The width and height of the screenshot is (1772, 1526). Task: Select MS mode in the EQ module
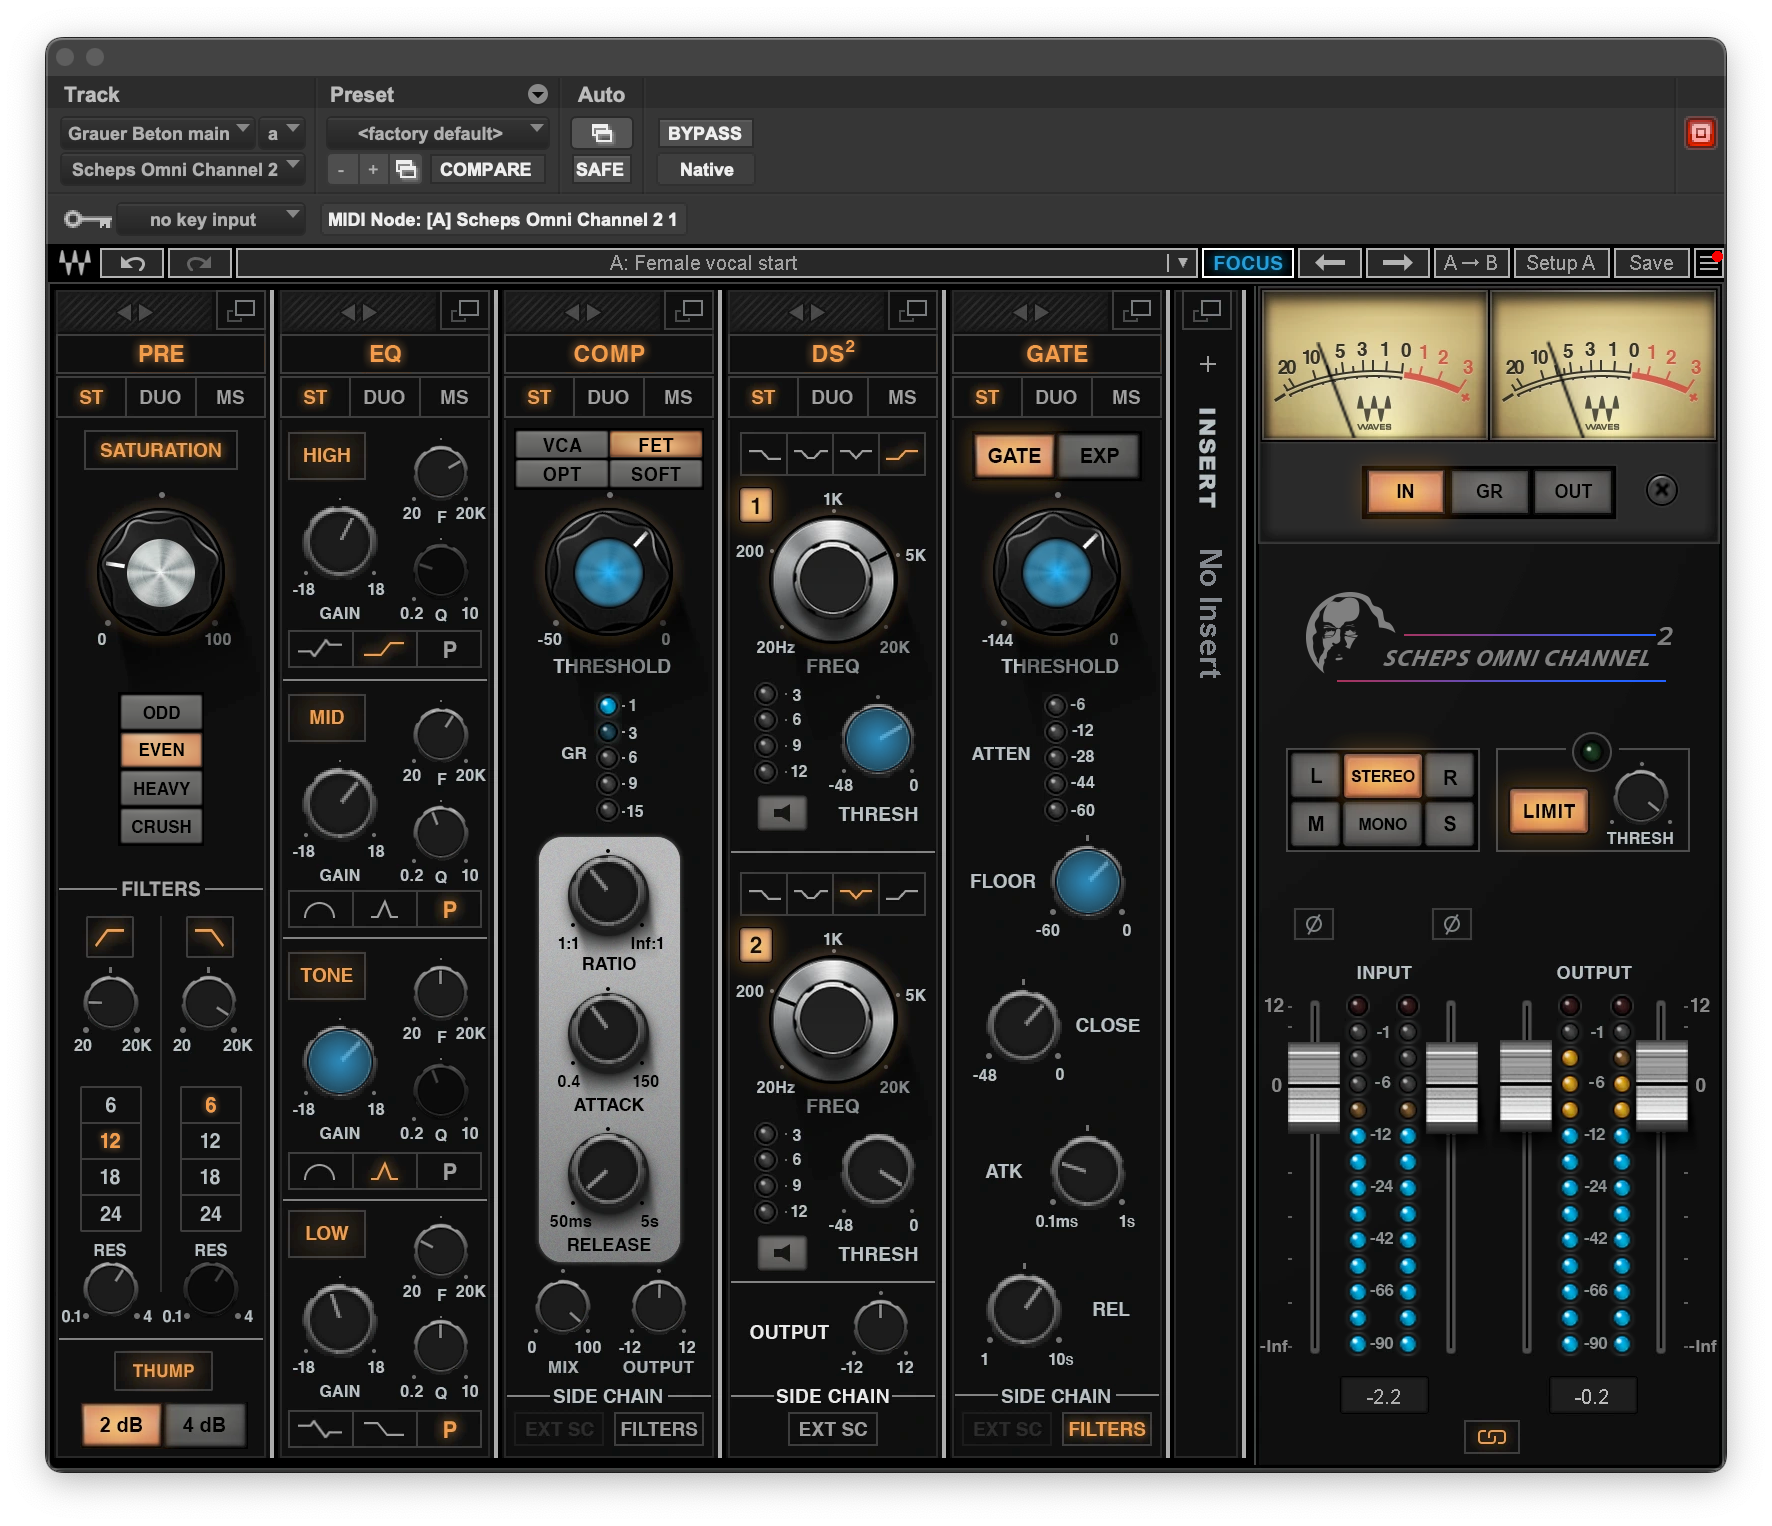click(453, 397)
